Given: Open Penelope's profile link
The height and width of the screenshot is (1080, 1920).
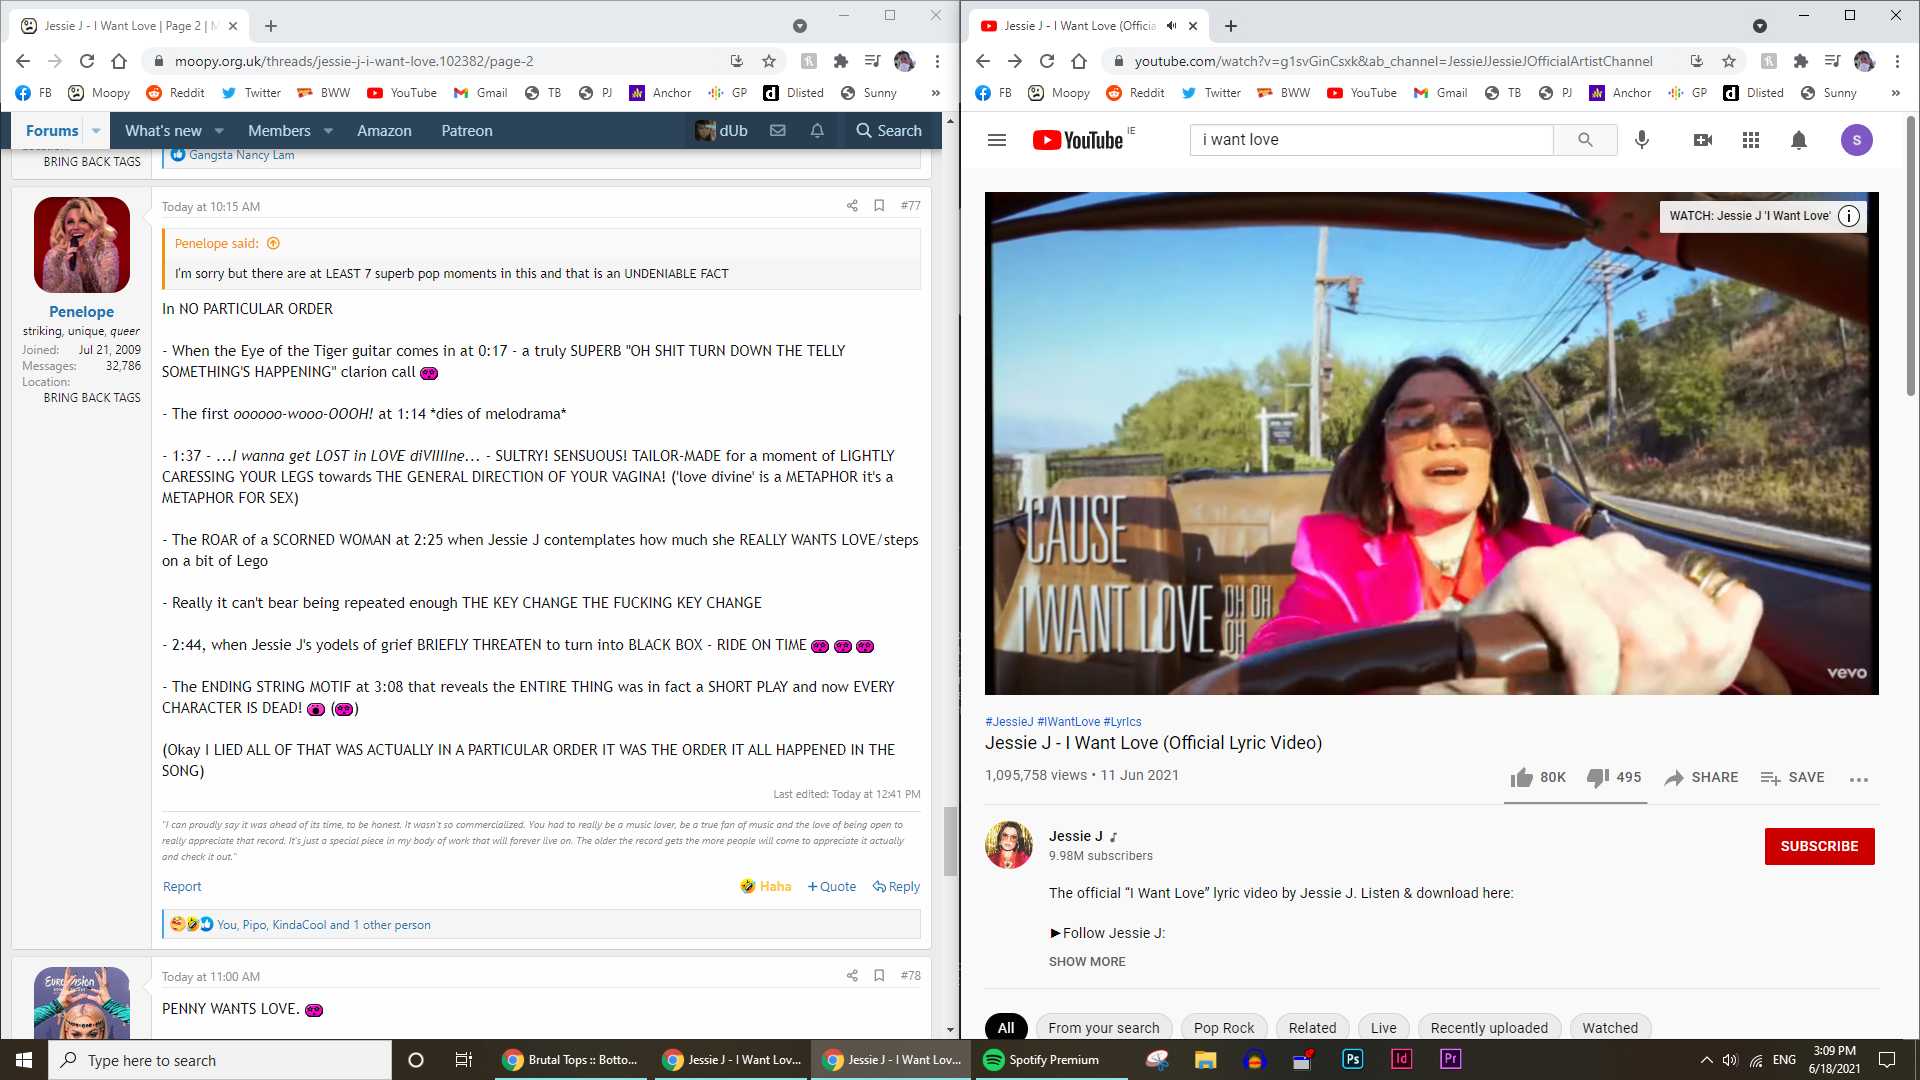Looking at the screenshot, I should (81, 312).
